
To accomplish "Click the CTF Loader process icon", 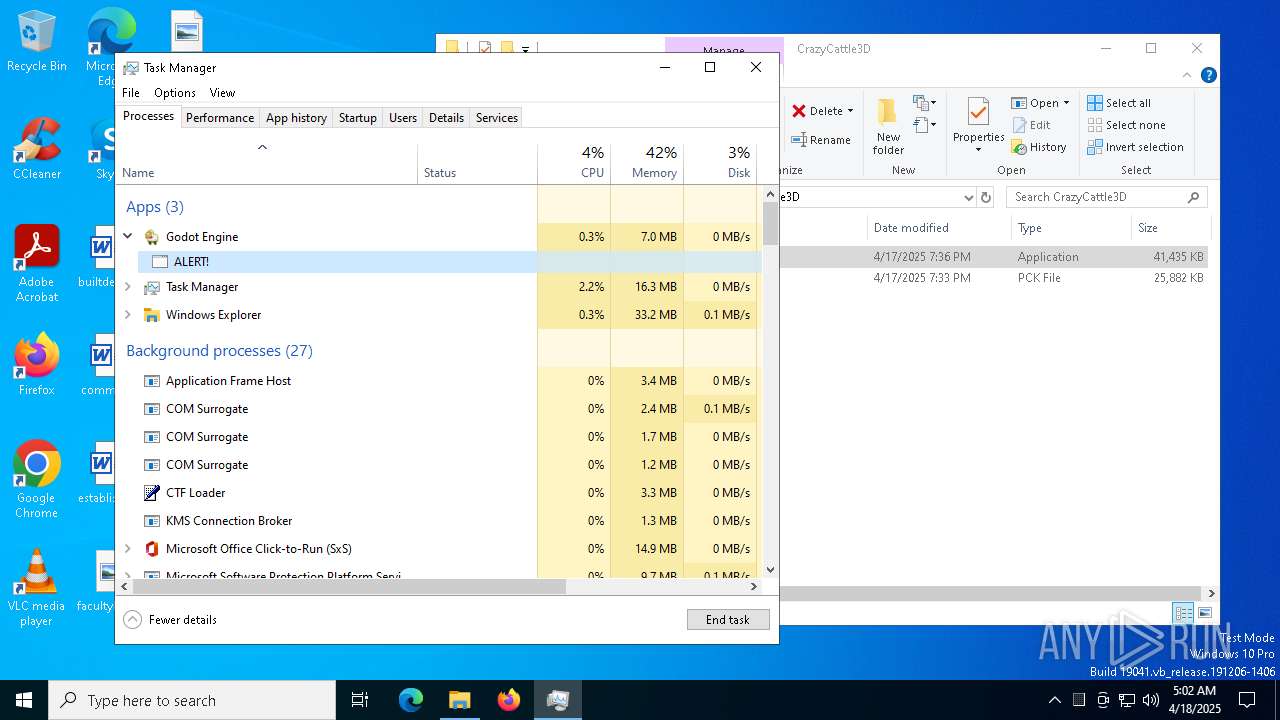I will coord(152,493).
